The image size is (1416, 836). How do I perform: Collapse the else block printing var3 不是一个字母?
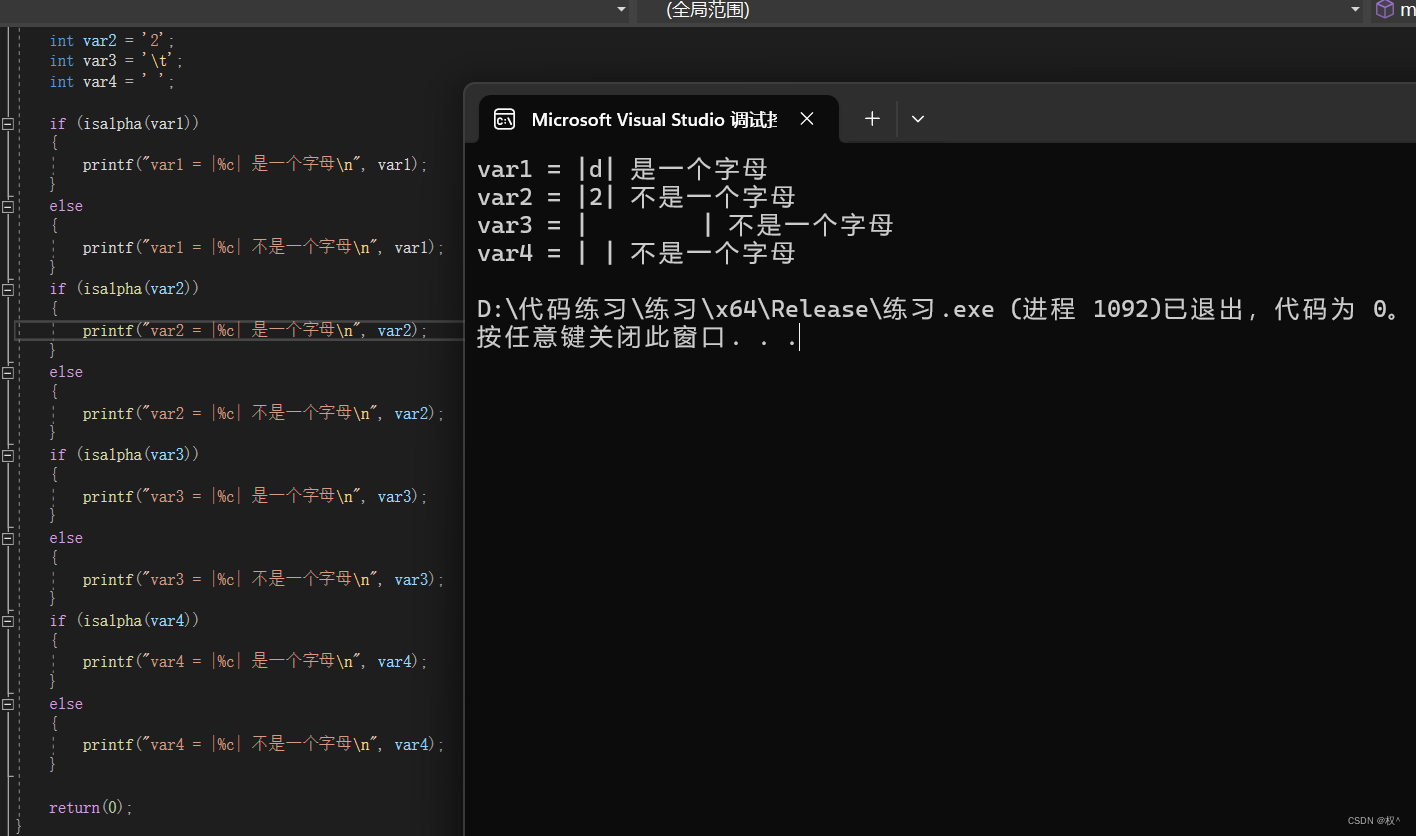tap(8, 539)
